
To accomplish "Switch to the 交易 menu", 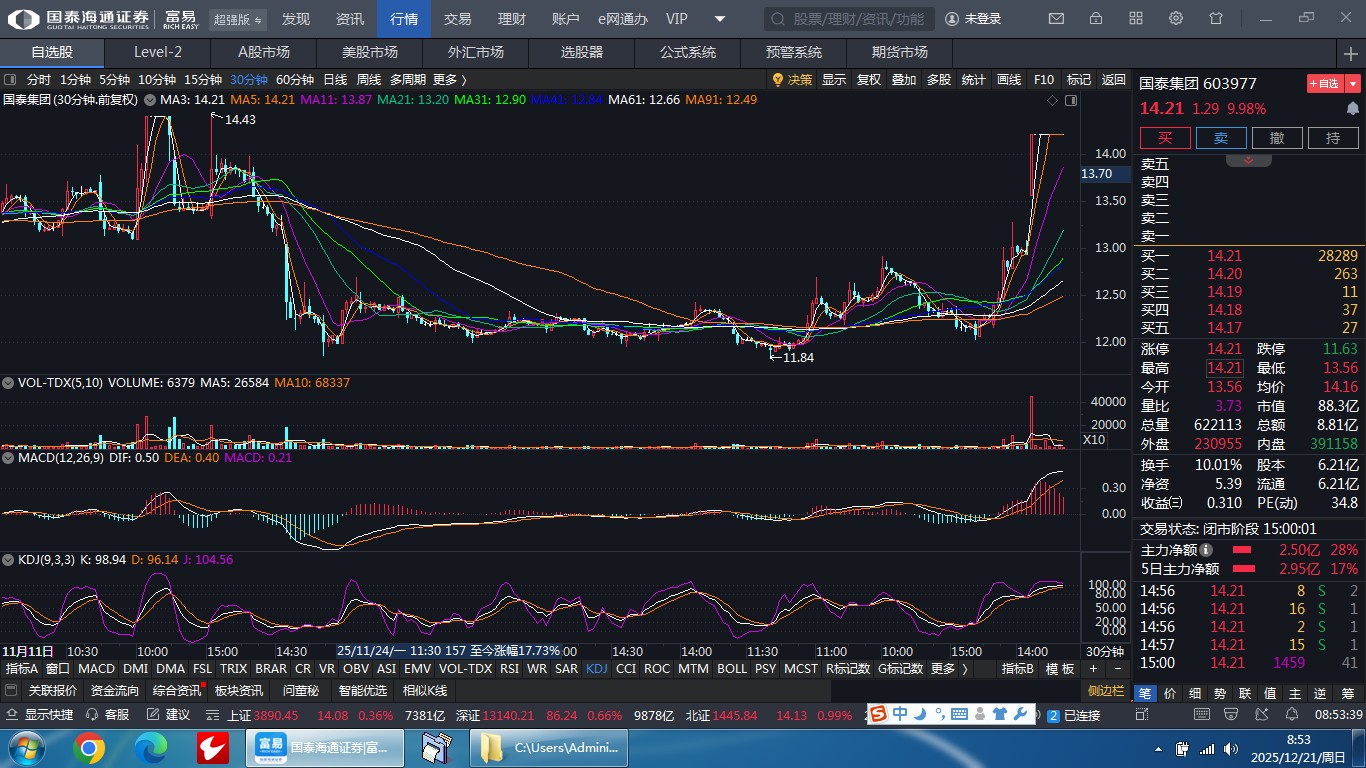I will point(457,19).
